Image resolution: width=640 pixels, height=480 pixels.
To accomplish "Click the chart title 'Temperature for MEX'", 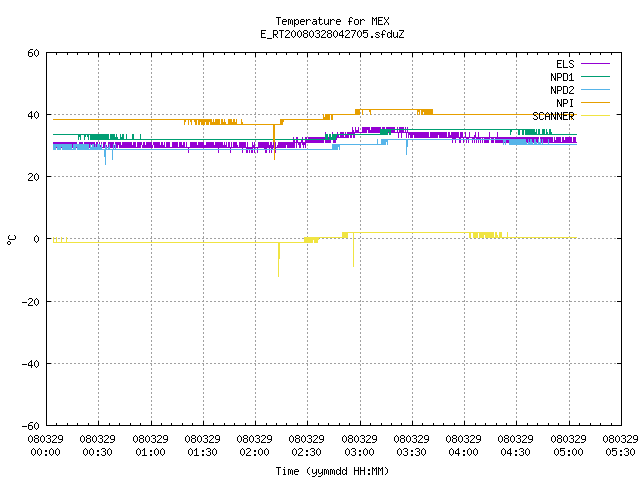I will (332, 21).
